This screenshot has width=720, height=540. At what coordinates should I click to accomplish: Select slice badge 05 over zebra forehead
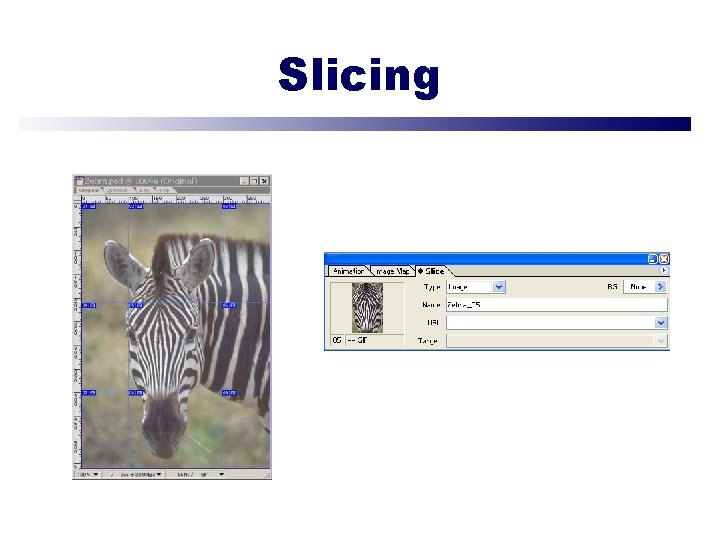click(x=136, y=305)
